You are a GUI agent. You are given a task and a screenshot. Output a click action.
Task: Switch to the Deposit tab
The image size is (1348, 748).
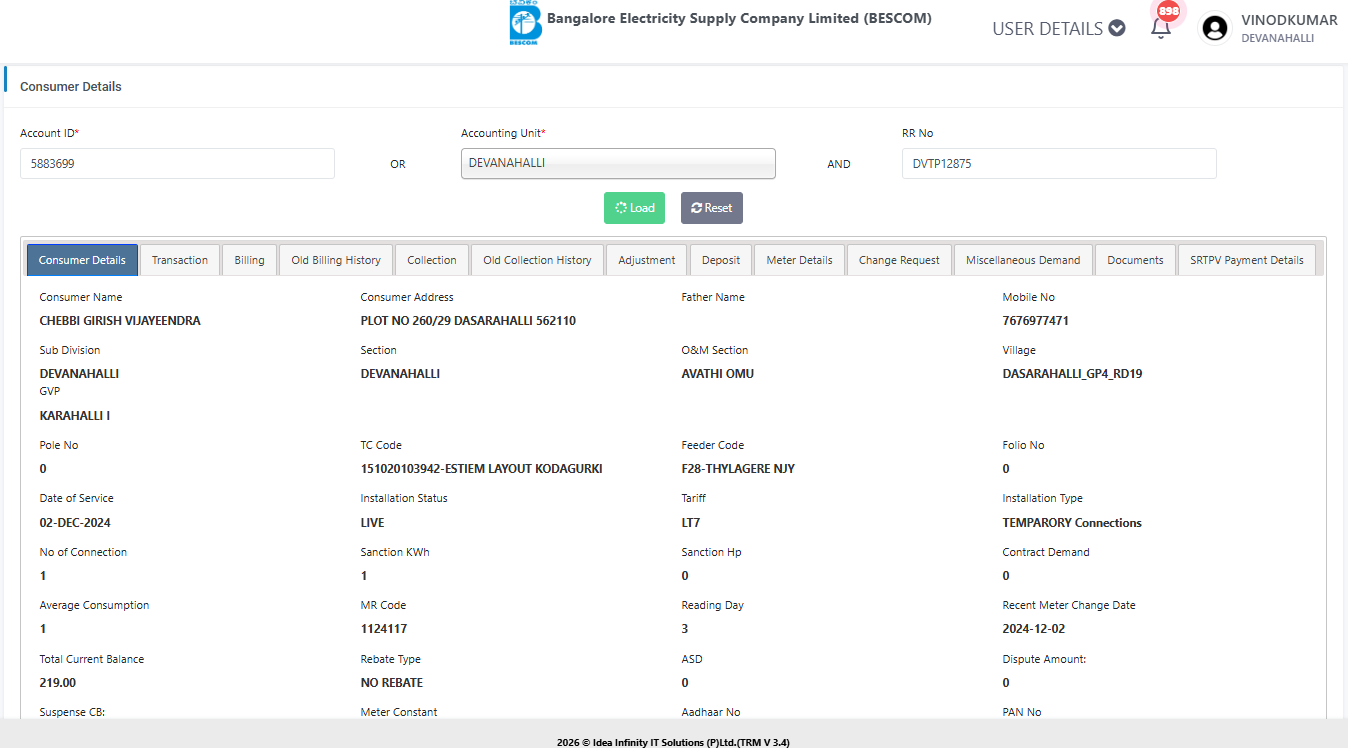click(720, 260)
